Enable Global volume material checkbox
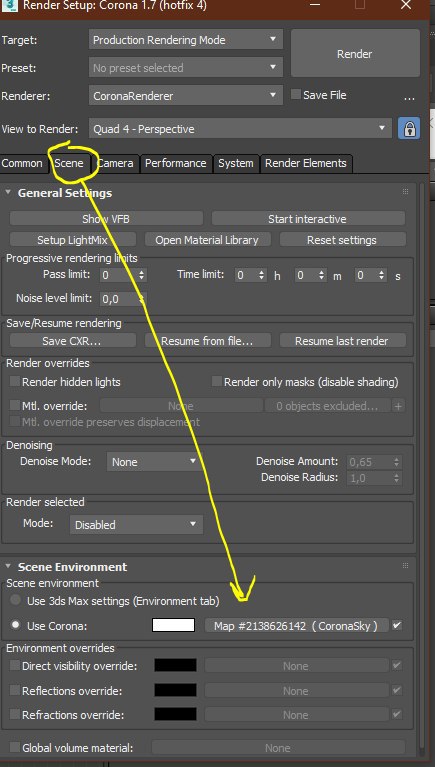The image size is (435, 767). click(x=15, y=747)
